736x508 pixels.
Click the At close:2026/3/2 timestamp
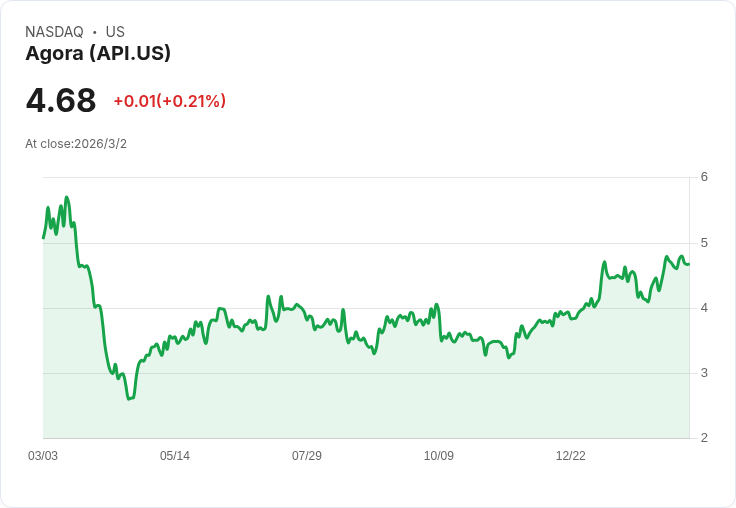click(76, 144)
